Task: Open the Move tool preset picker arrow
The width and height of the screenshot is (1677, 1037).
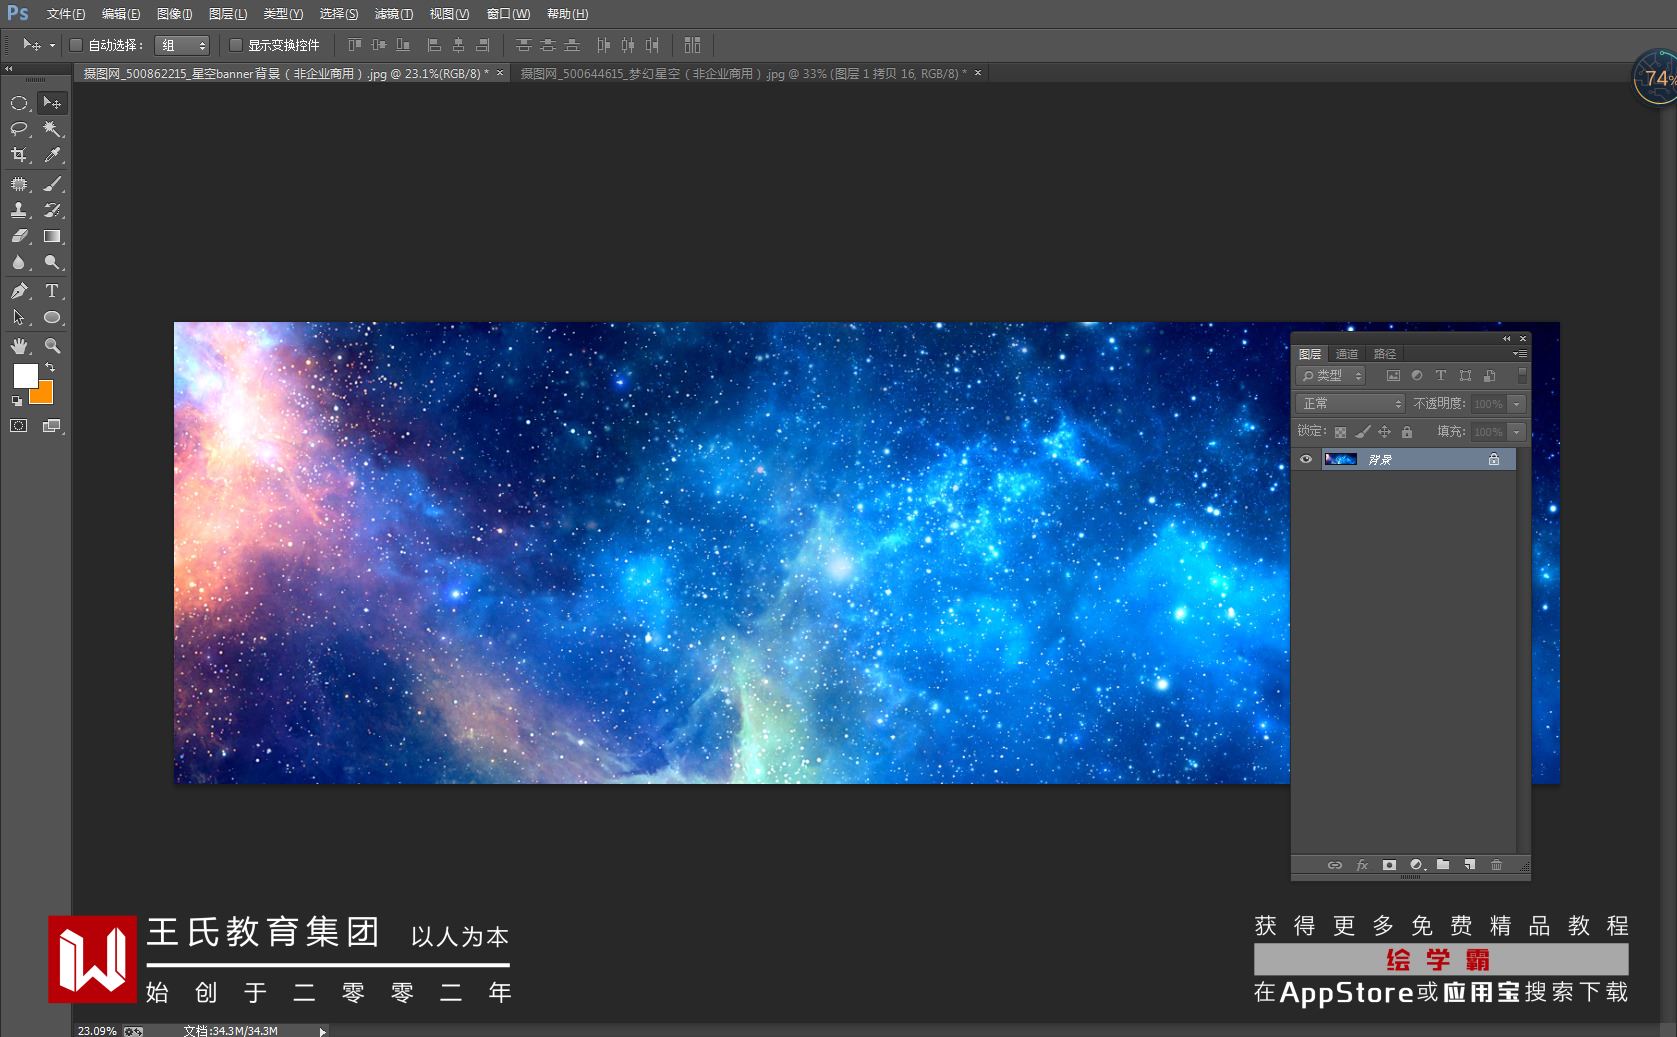Action: click(x=52, y=45)
